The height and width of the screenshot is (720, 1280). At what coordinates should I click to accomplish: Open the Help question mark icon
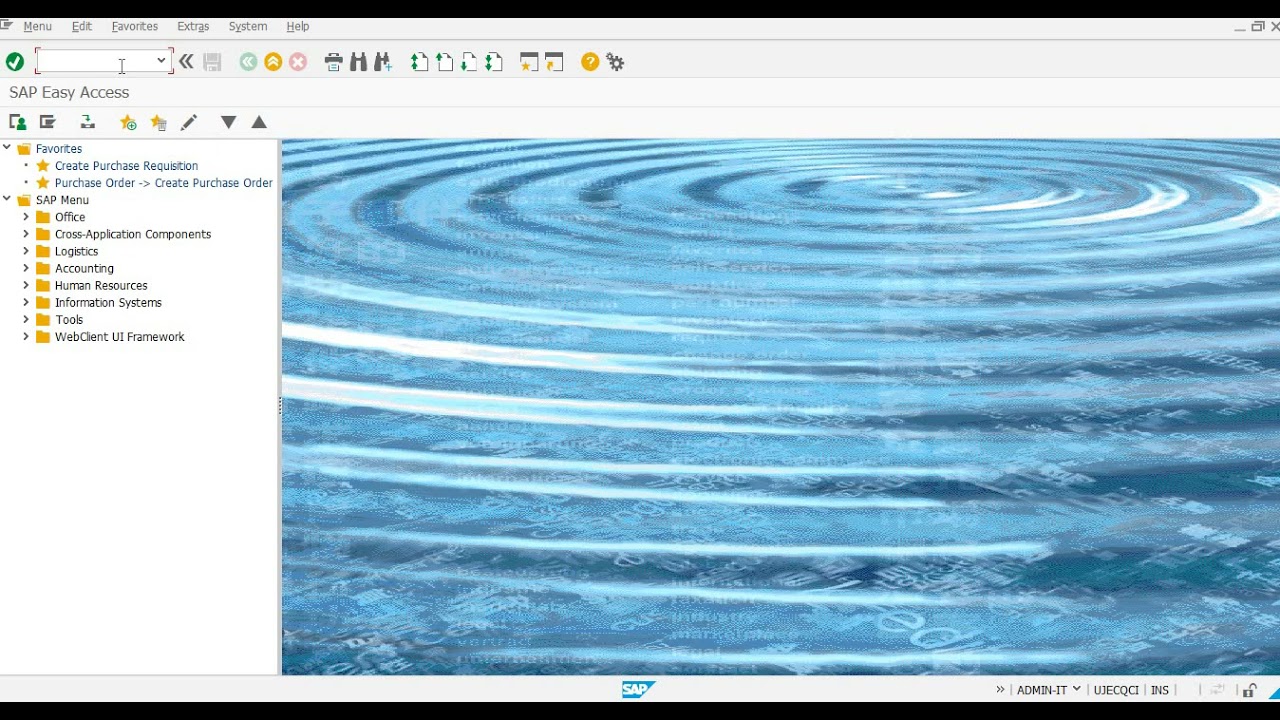click(x=590, y=62)
